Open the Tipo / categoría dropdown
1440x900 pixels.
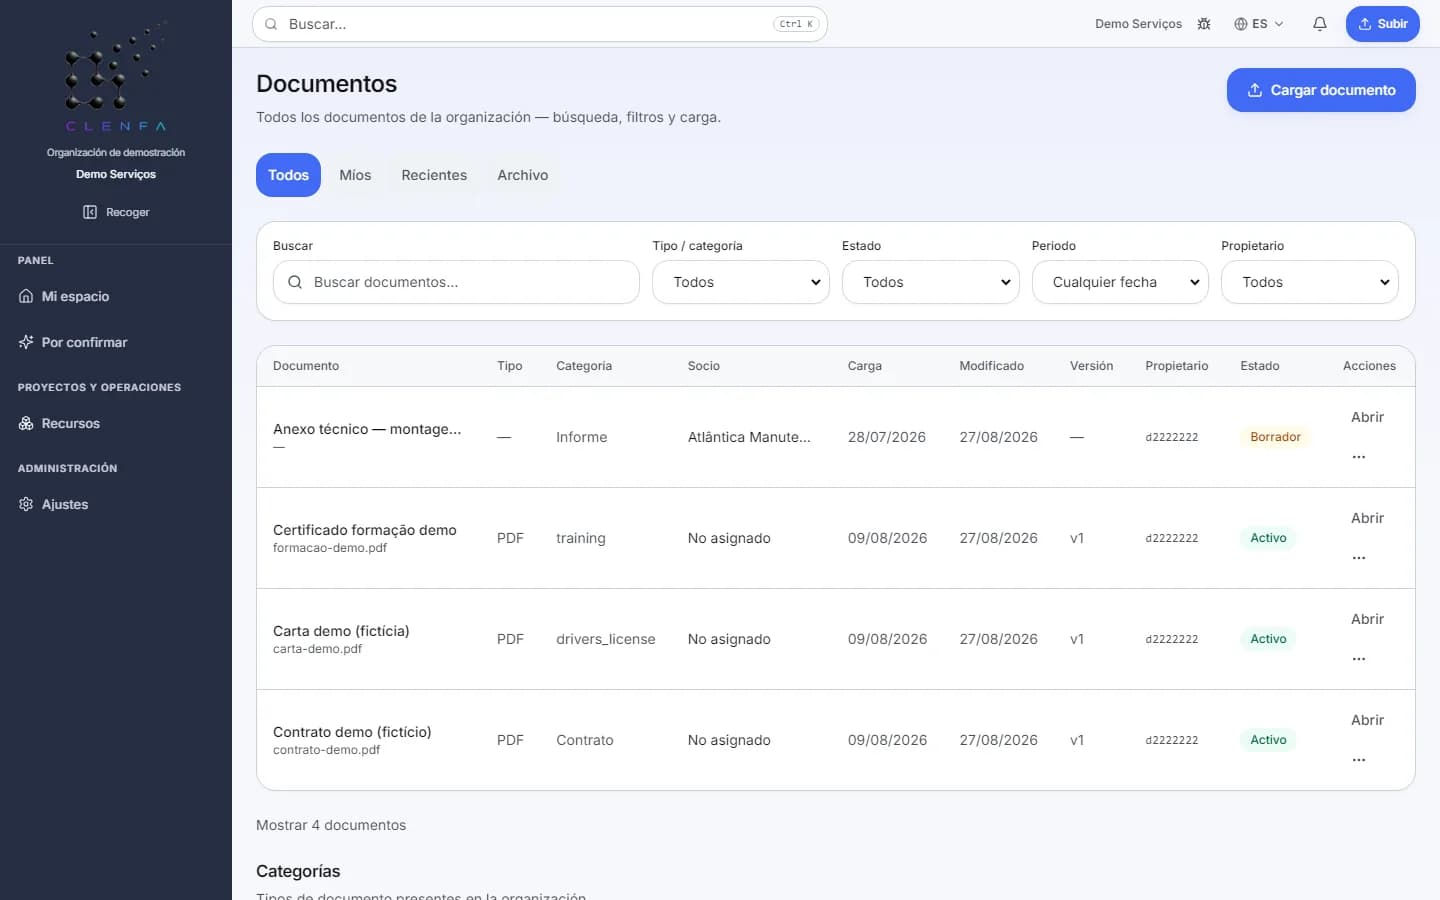click(x=741, y=282)
